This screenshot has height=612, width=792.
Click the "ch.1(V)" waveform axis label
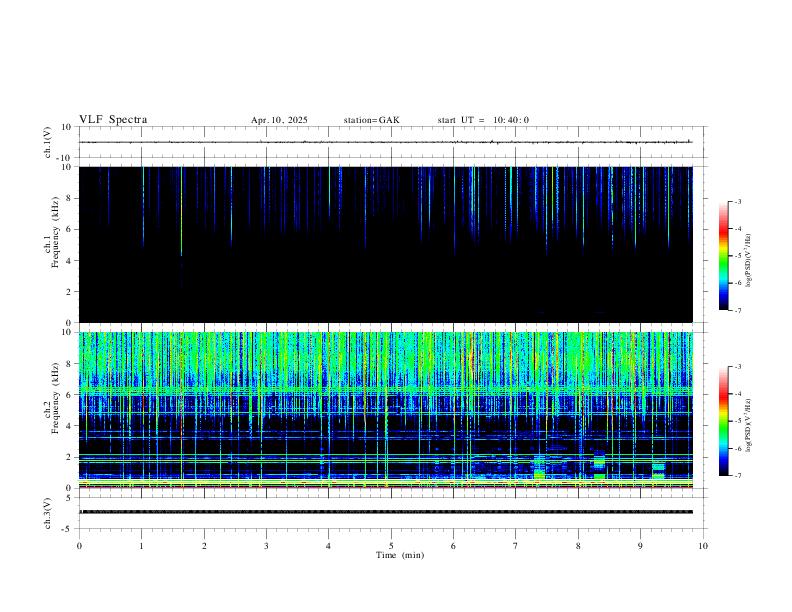[47, 142]
